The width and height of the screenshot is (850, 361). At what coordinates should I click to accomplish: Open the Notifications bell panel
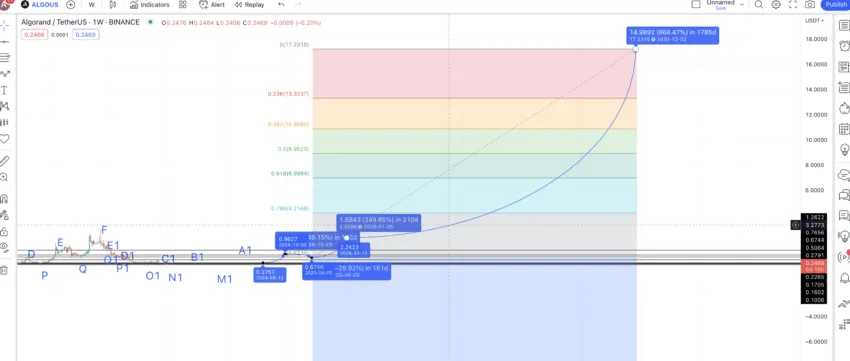[844, 278]
